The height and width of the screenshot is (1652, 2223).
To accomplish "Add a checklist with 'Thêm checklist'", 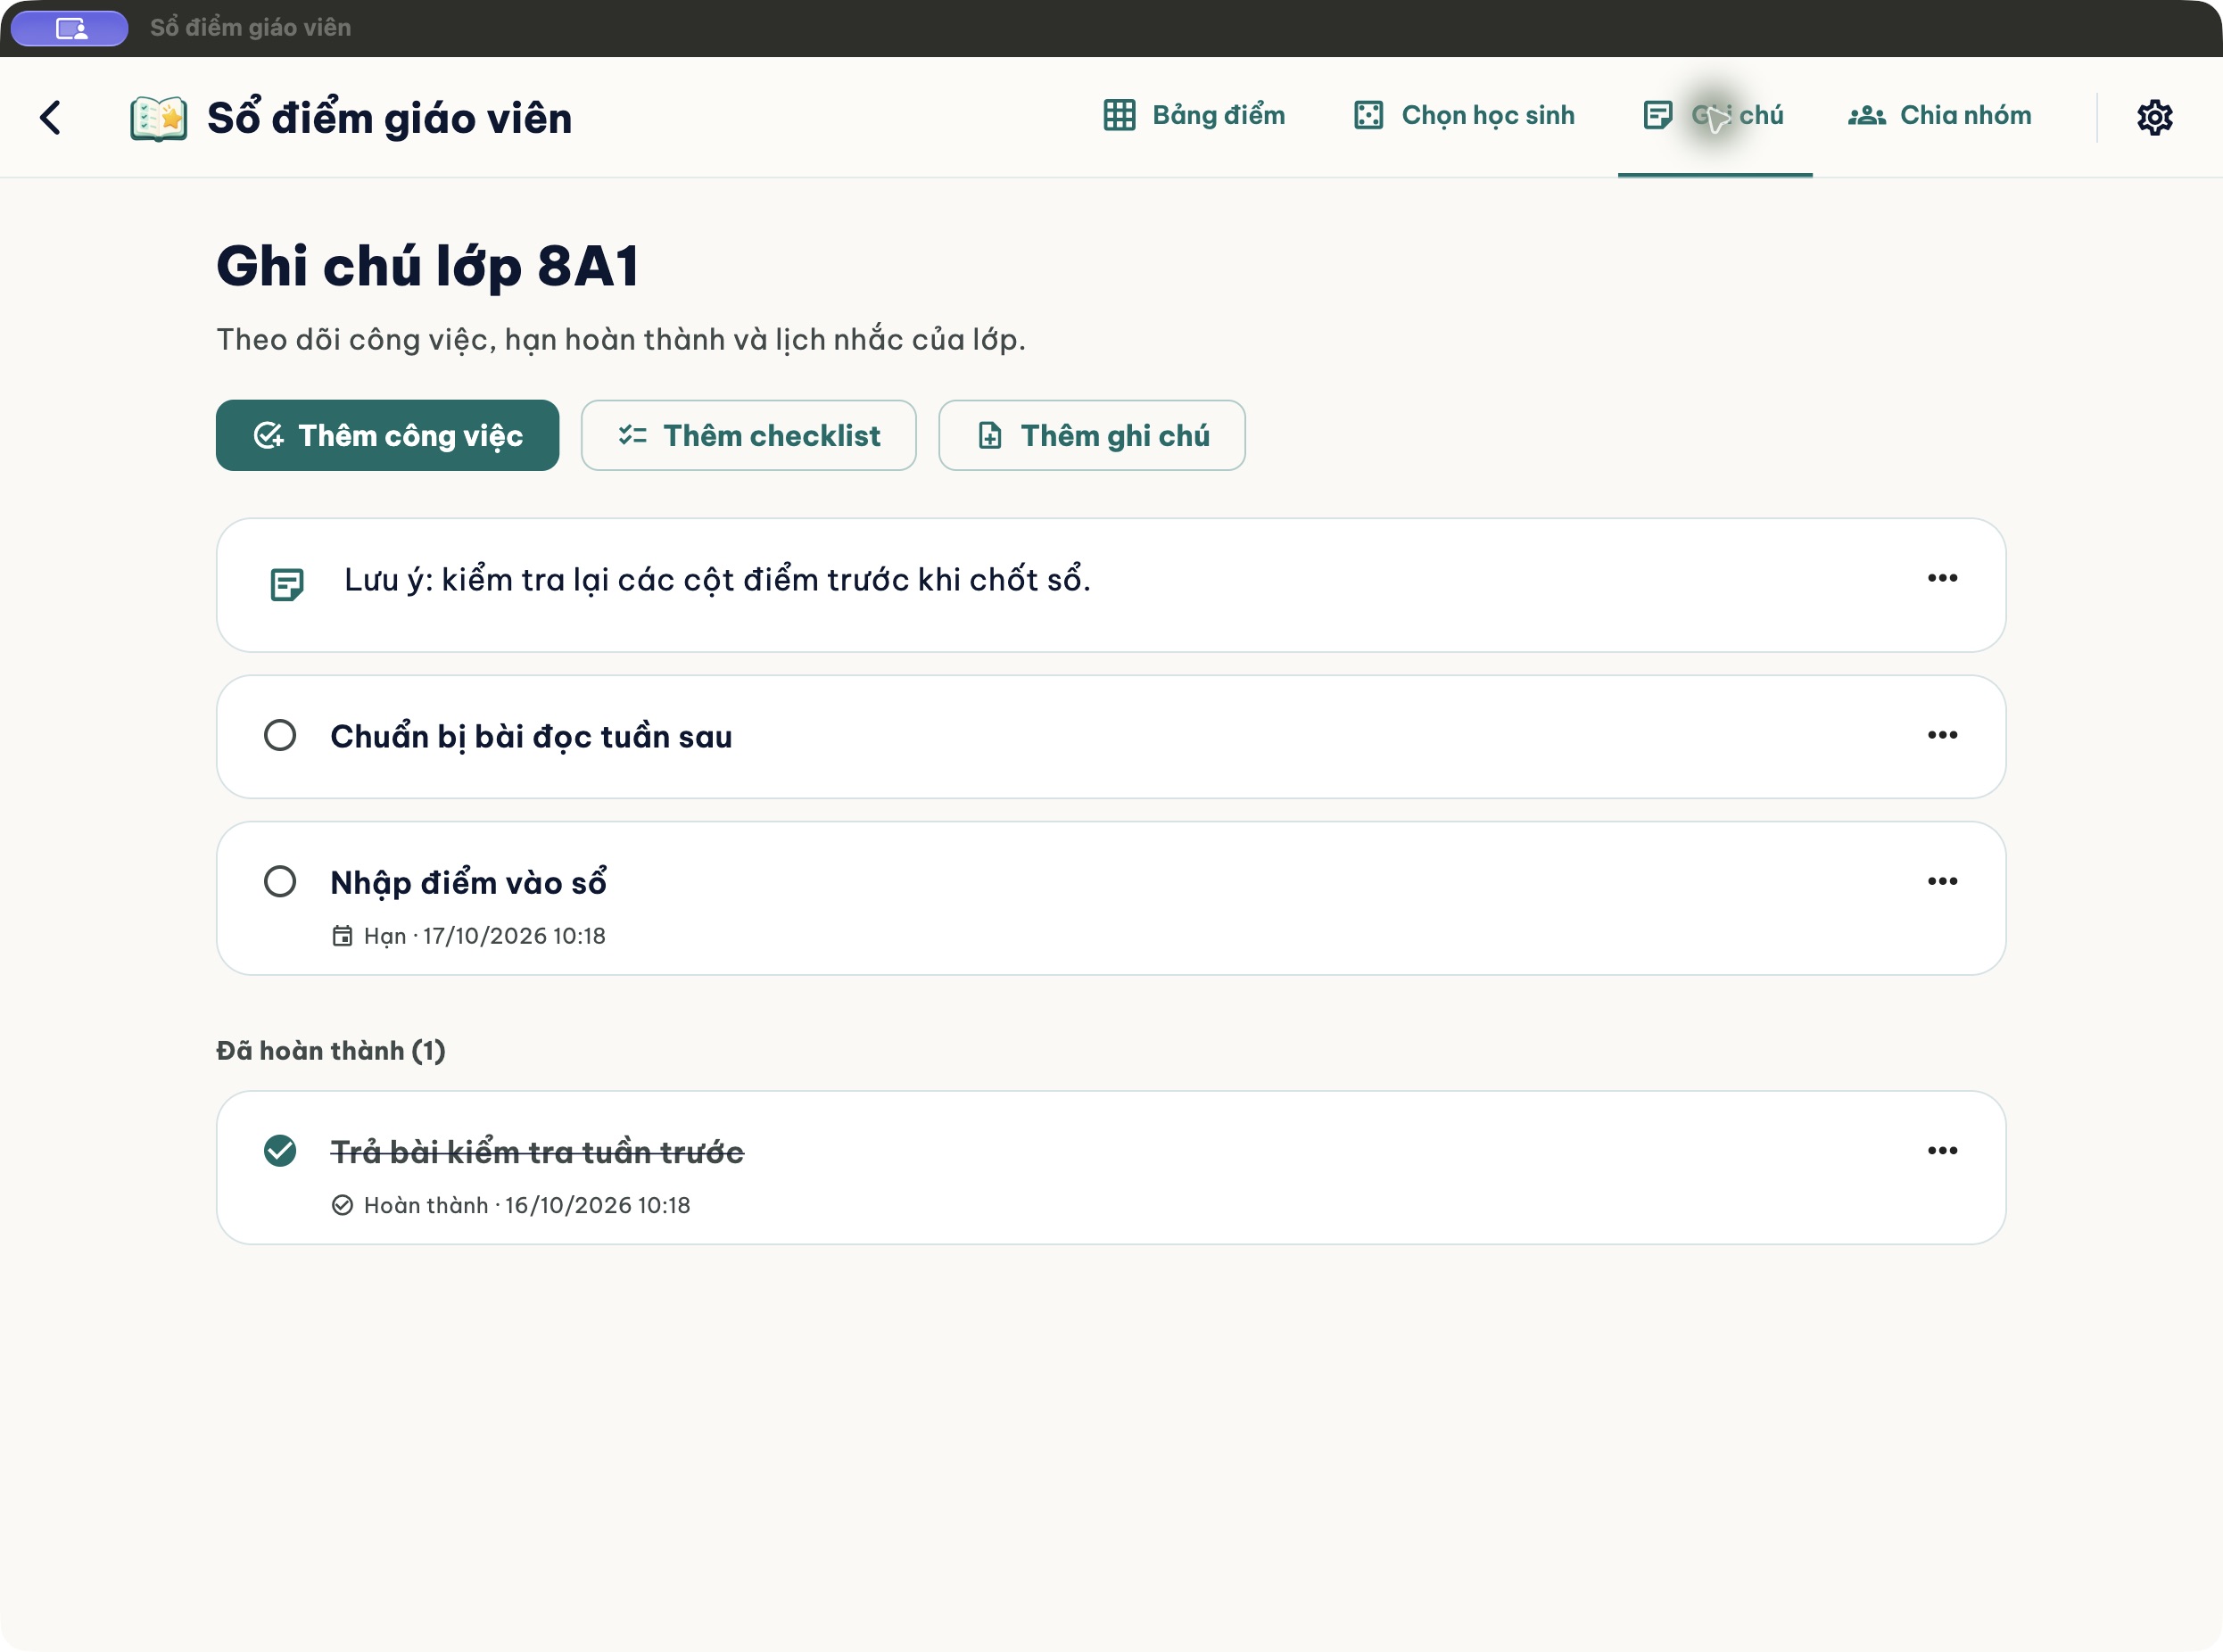I will (x=748, y=435).
